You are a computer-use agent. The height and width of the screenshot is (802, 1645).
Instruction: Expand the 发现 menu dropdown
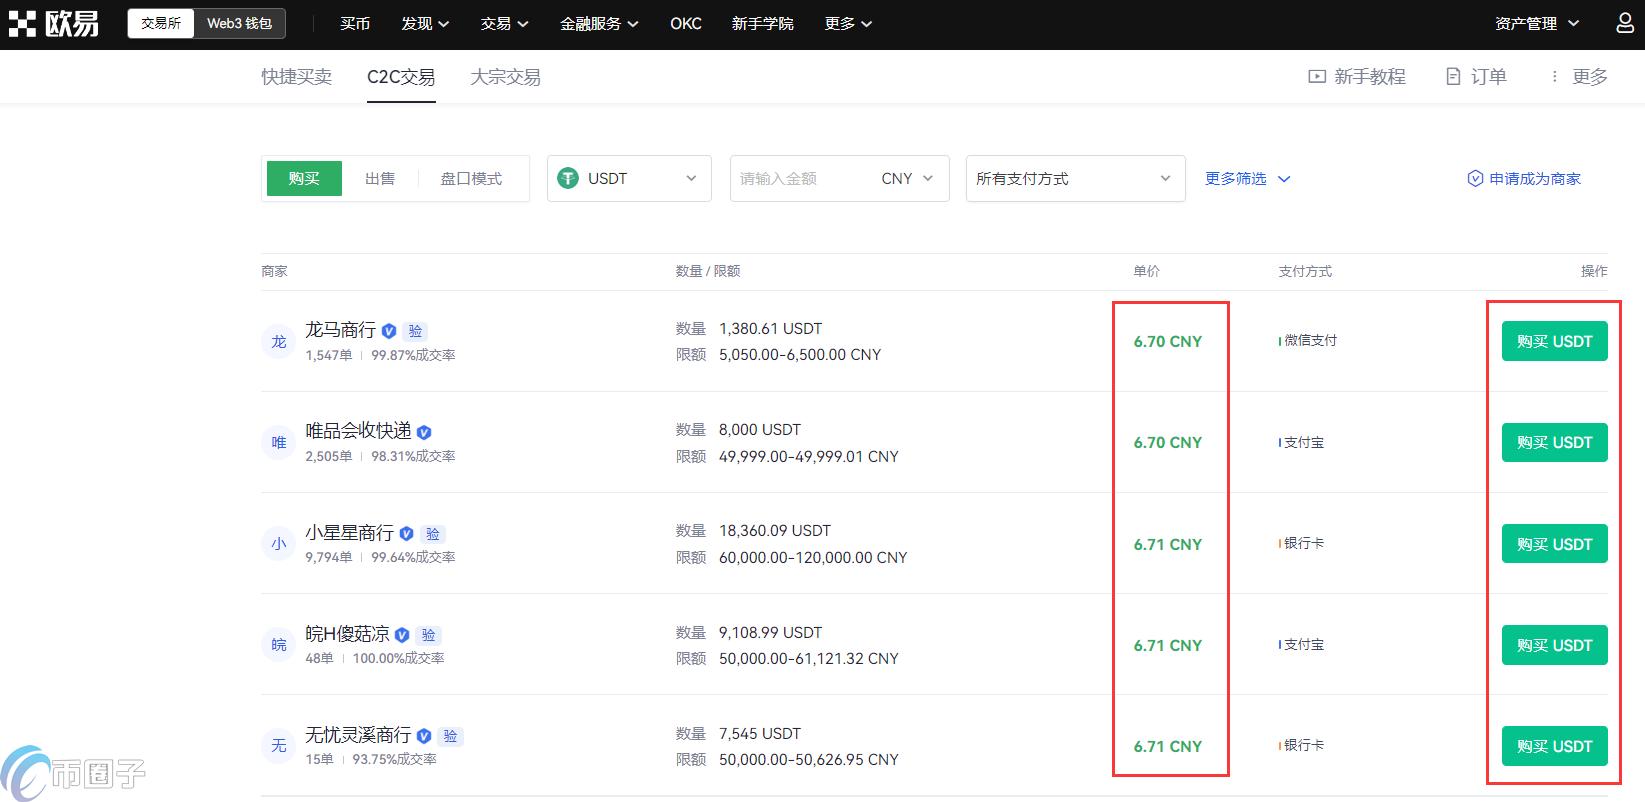coord(425,23)
